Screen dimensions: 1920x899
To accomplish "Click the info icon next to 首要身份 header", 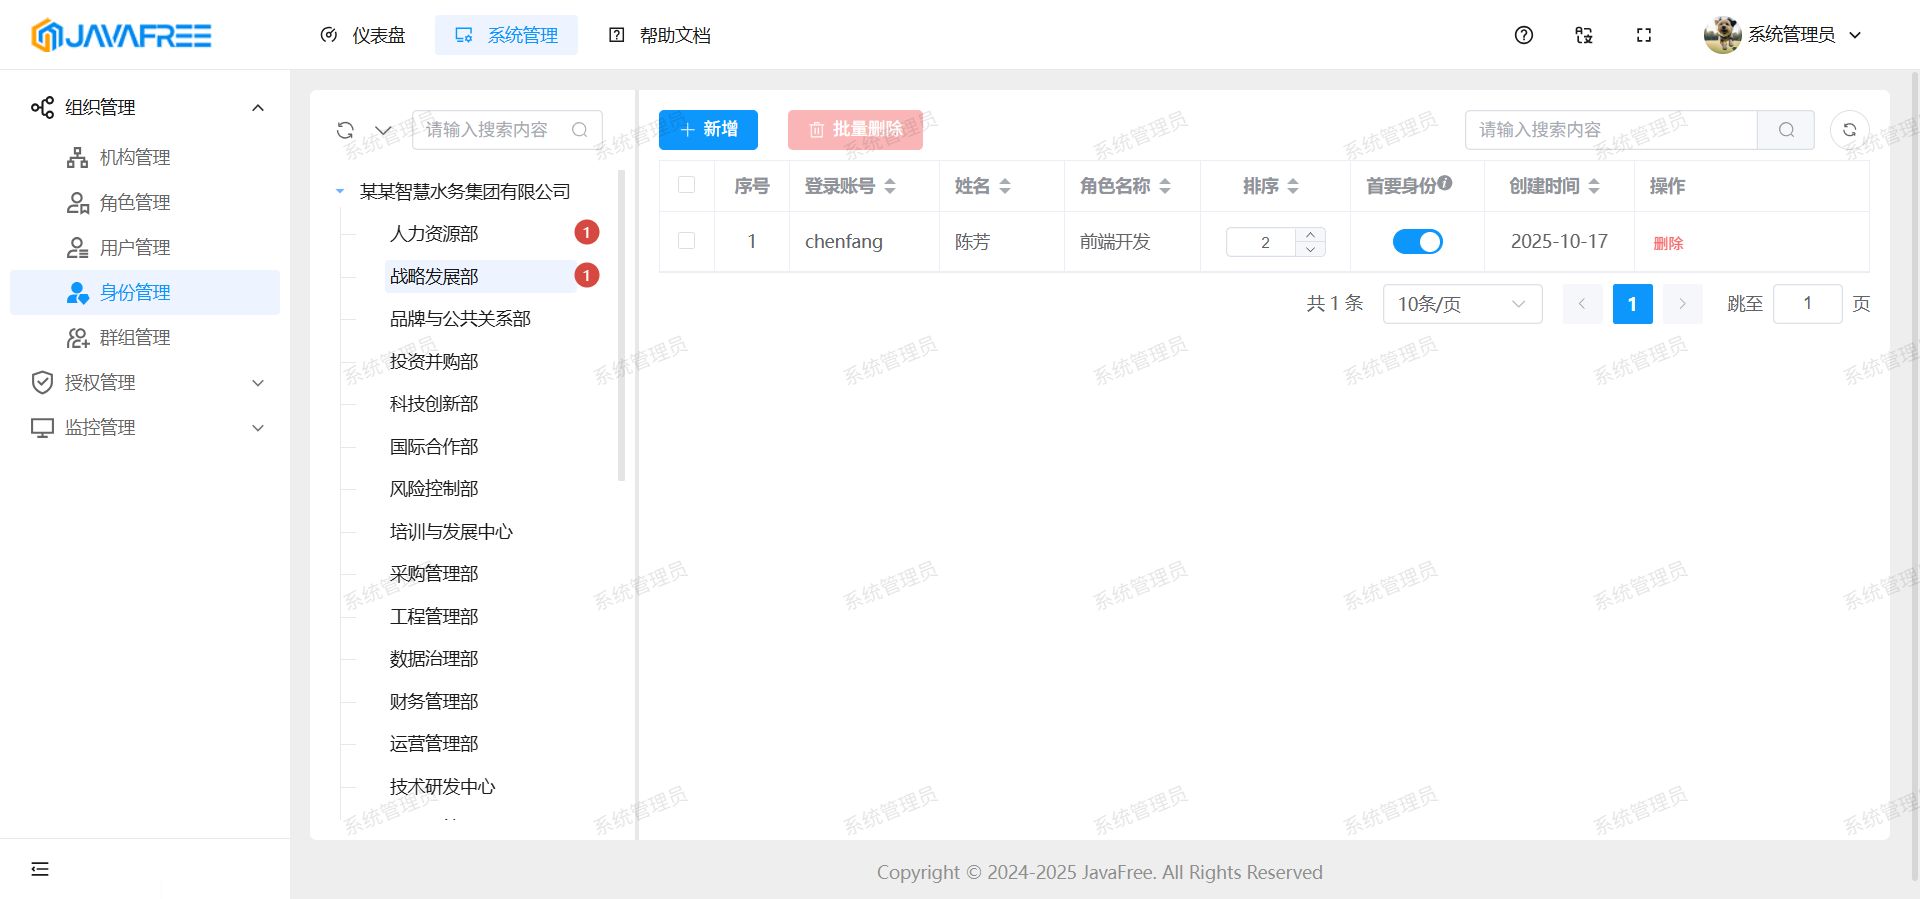I will tap(1445, 183).
